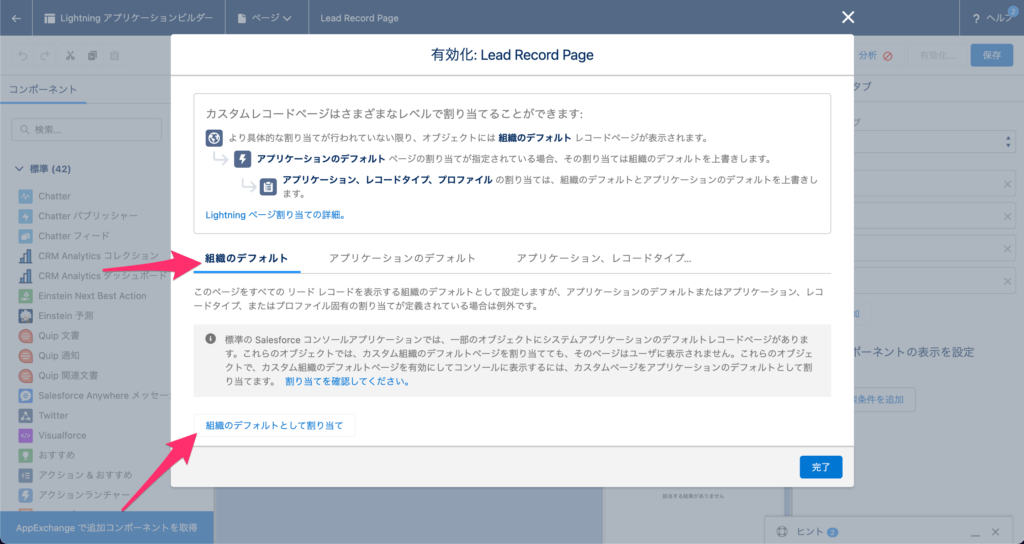Viewport: 1024px width, 544px height.
Task: Click the redo icon in toolbar
Action: point(45,56)
